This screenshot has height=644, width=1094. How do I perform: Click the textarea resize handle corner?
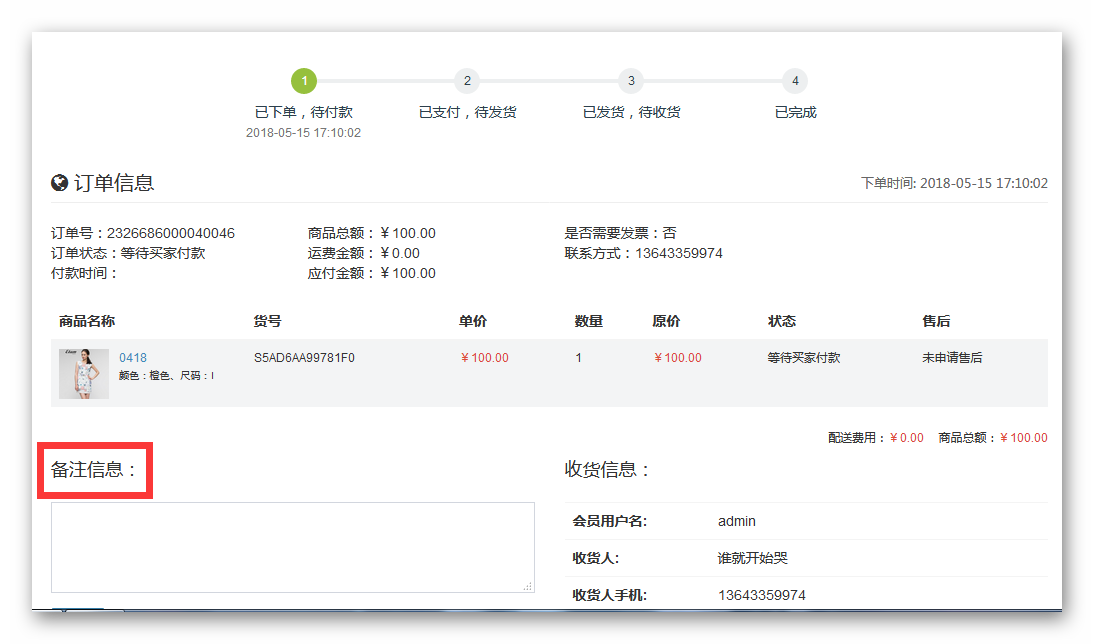(x=528, y=586)
